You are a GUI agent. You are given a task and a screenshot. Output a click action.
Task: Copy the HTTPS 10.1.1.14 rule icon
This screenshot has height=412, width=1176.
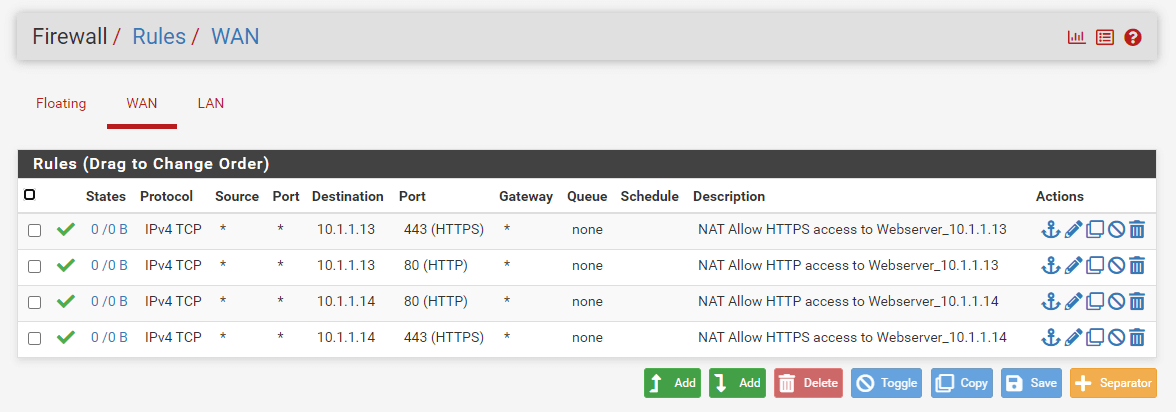point(1095,337)
